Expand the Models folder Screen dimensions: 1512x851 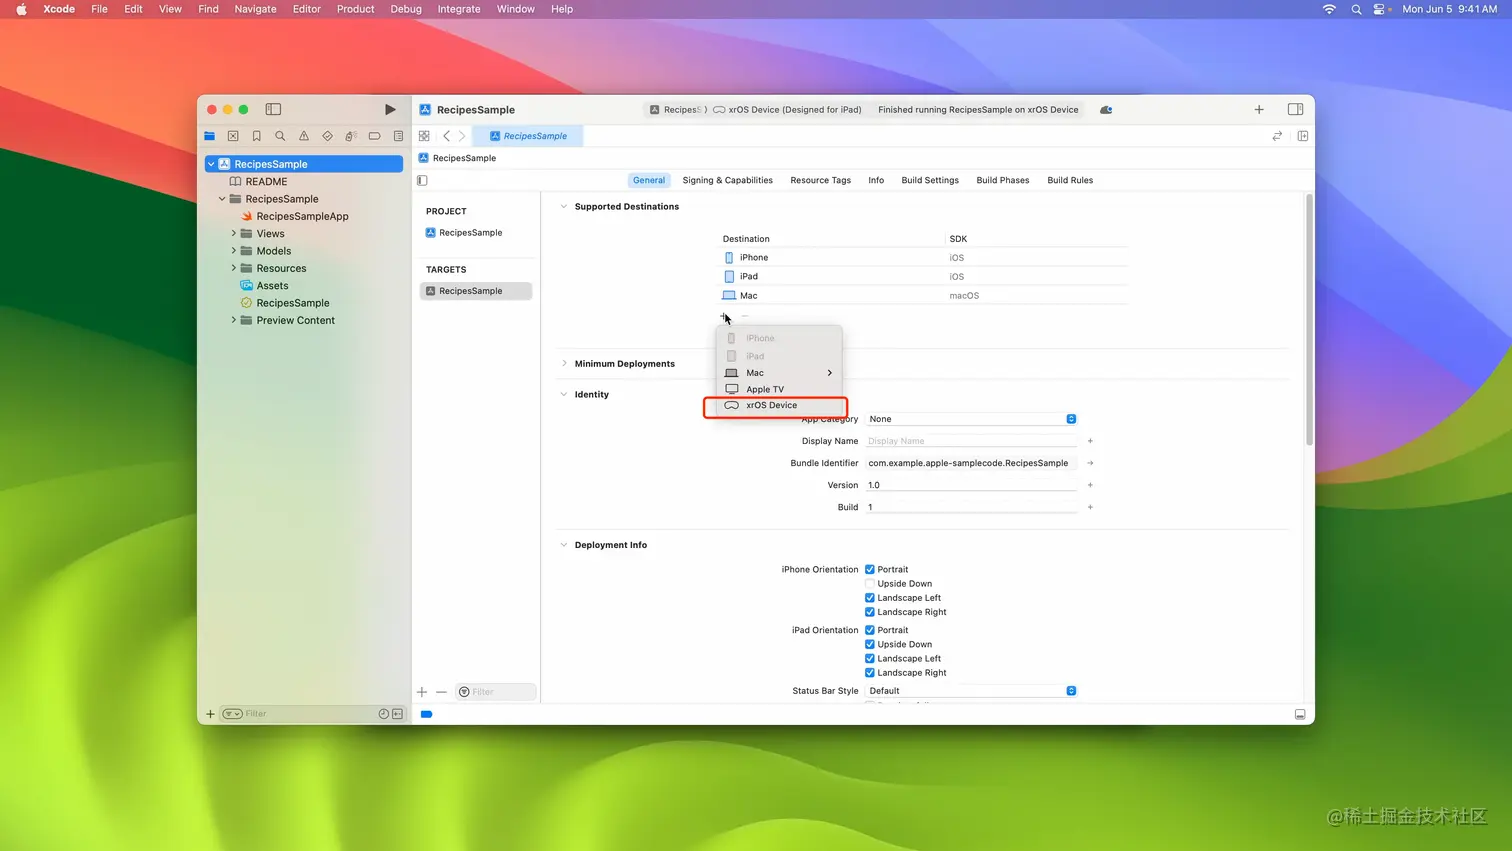click(x=234, y=251)
